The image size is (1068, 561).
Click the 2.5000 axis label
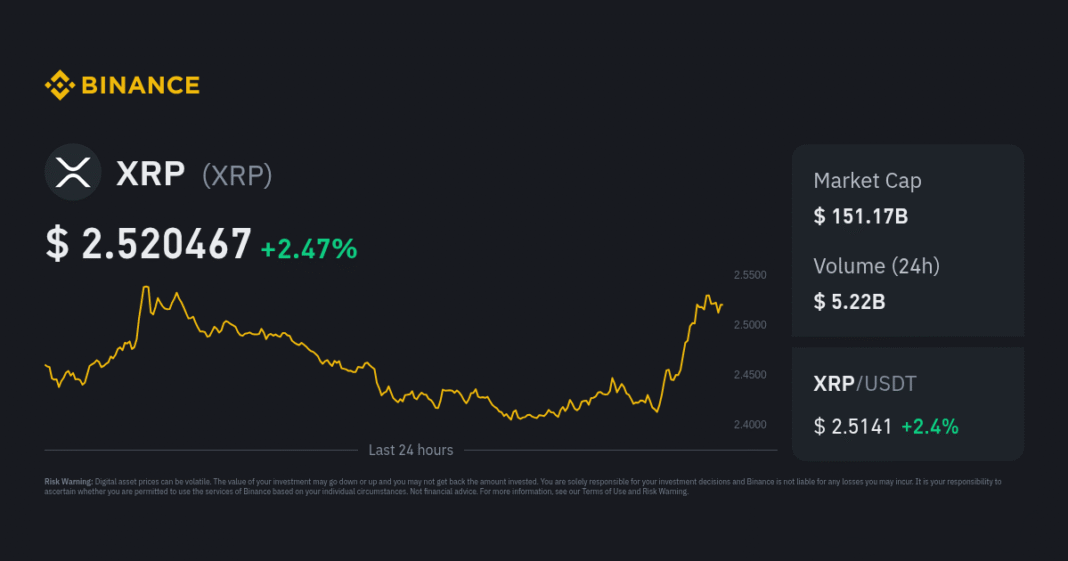click(x=750, y=325)
